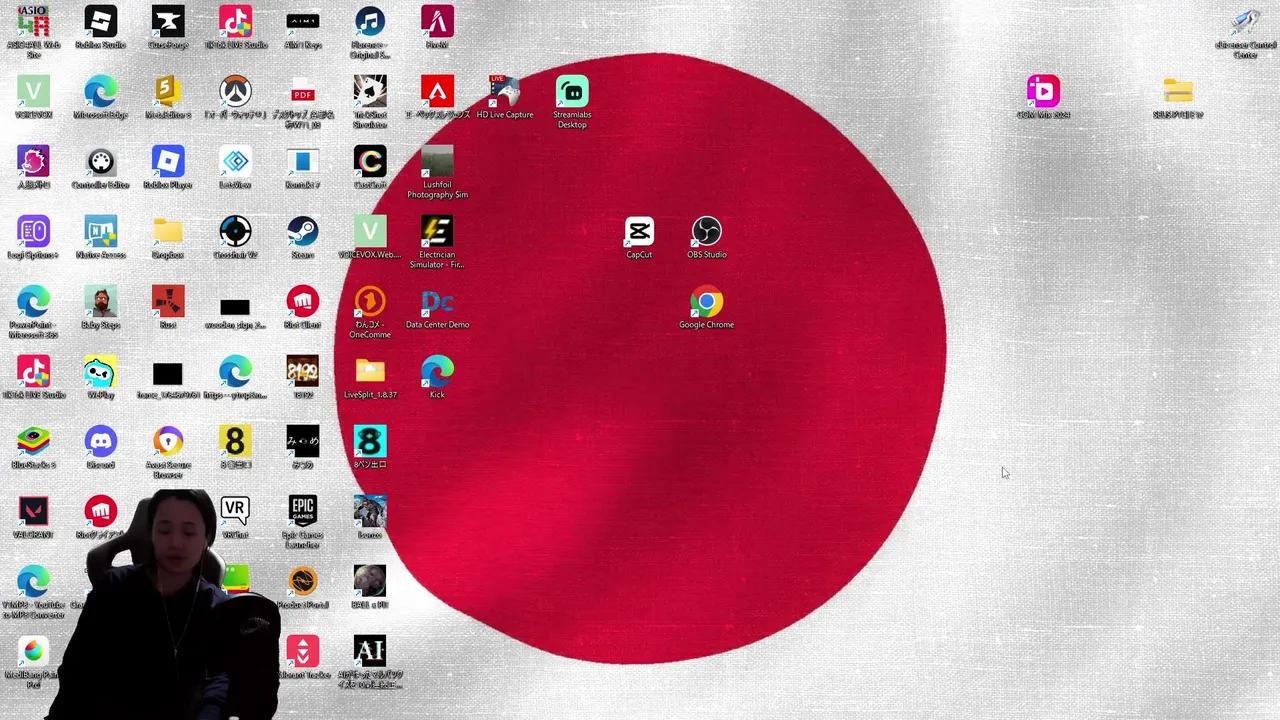Launch the BALL x PIT shortcut
This screenshot has height=720, width=1280.
pyautogui.click(x=370, y=582)
